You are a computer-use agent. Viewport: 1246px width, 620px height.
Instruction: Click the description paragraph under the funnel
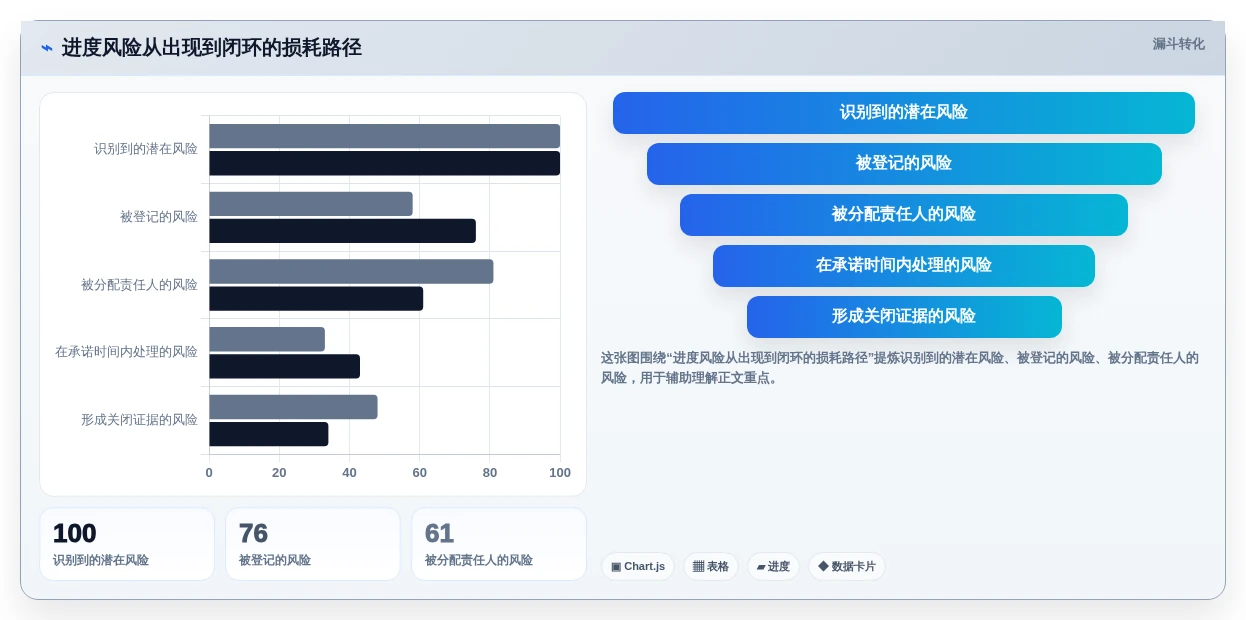900,368
